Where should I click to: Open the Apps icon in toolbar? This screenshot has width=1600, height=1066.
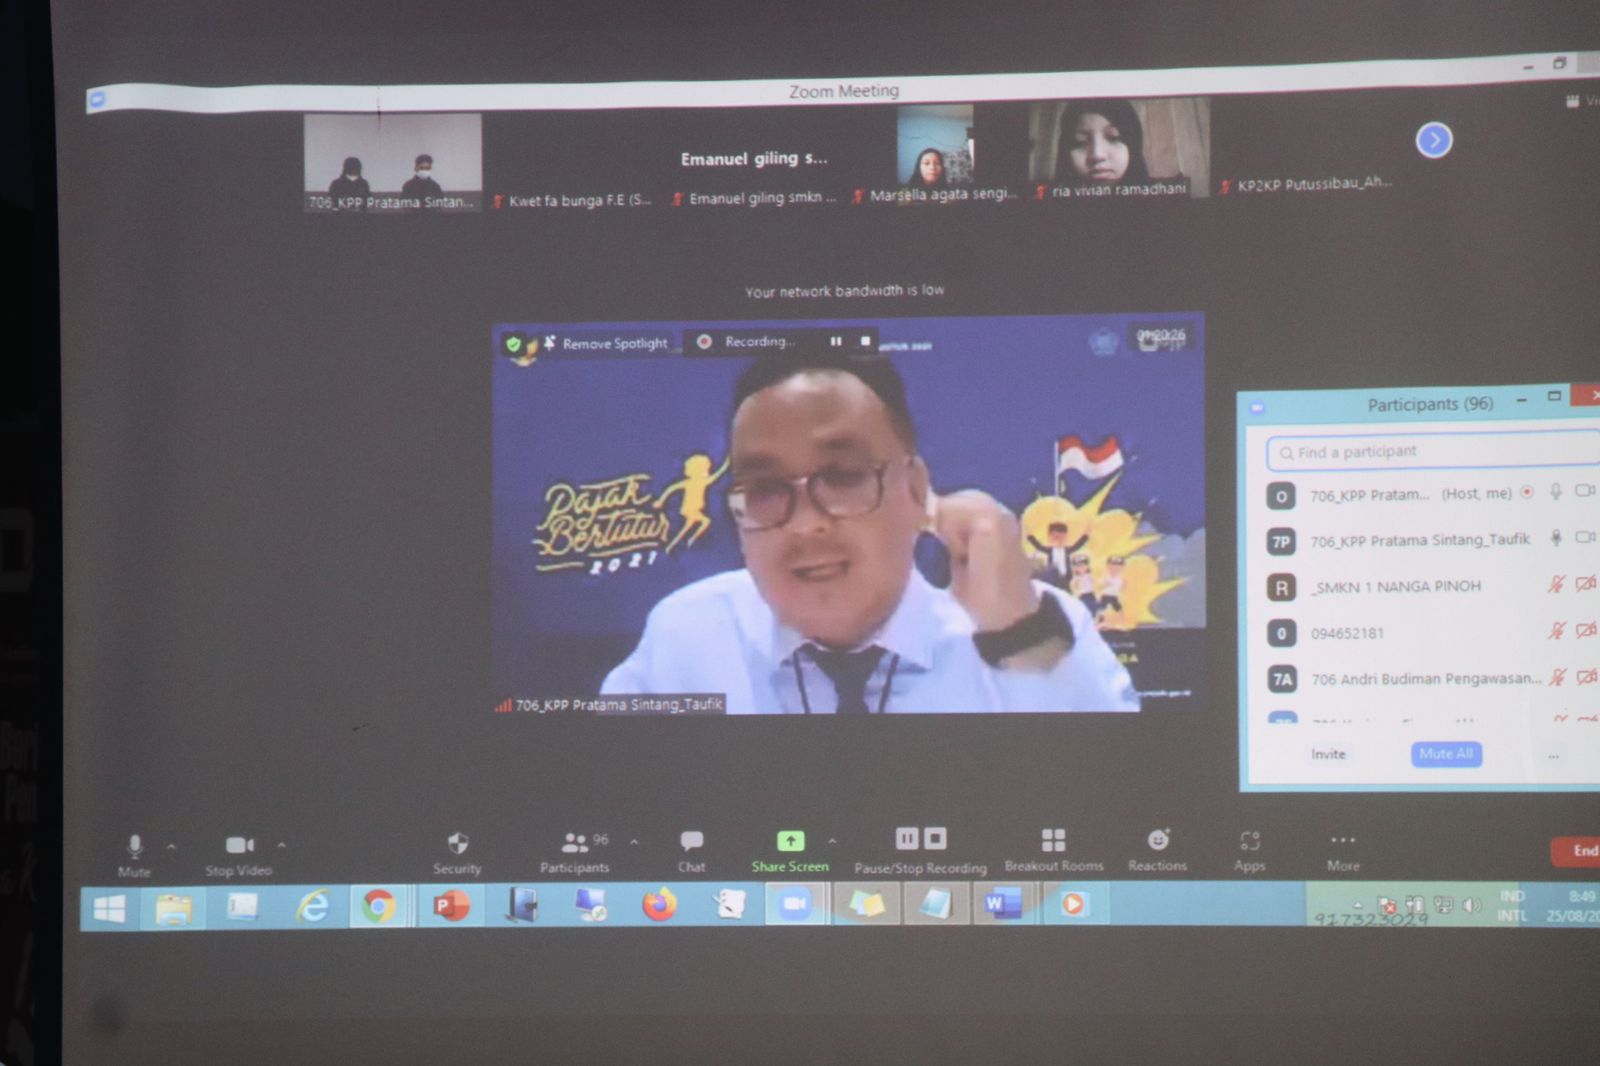tap(1249, 841)
